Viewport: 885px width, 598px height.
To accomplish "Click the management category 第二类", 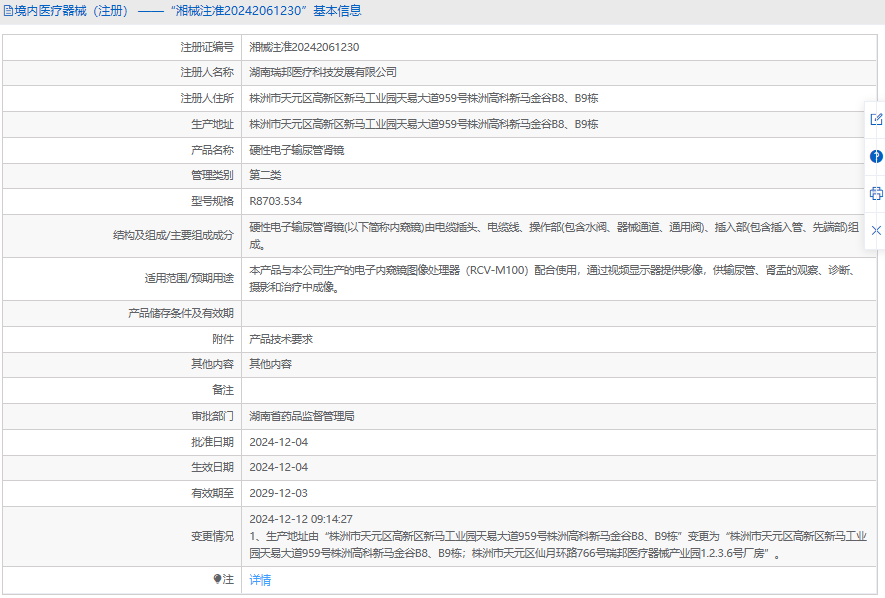I will tap(265, 175).
